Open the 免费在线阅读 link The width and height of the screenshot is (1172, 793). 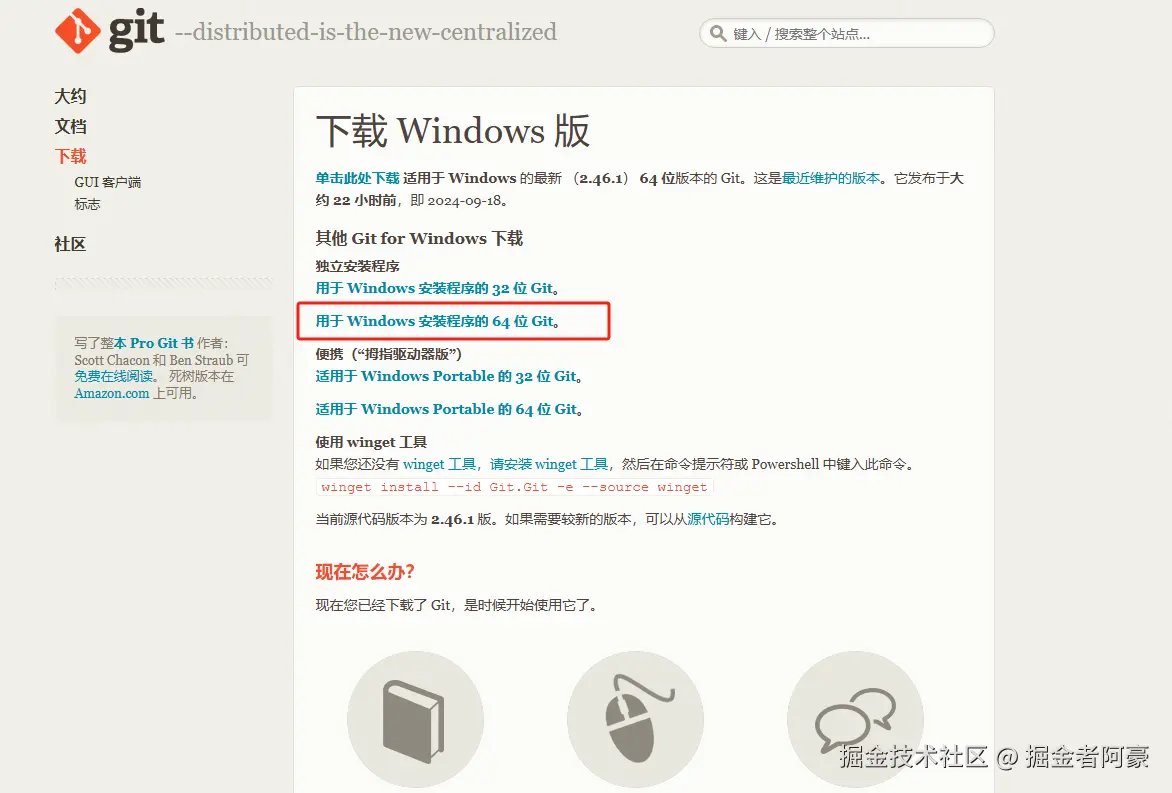[114, 376]
